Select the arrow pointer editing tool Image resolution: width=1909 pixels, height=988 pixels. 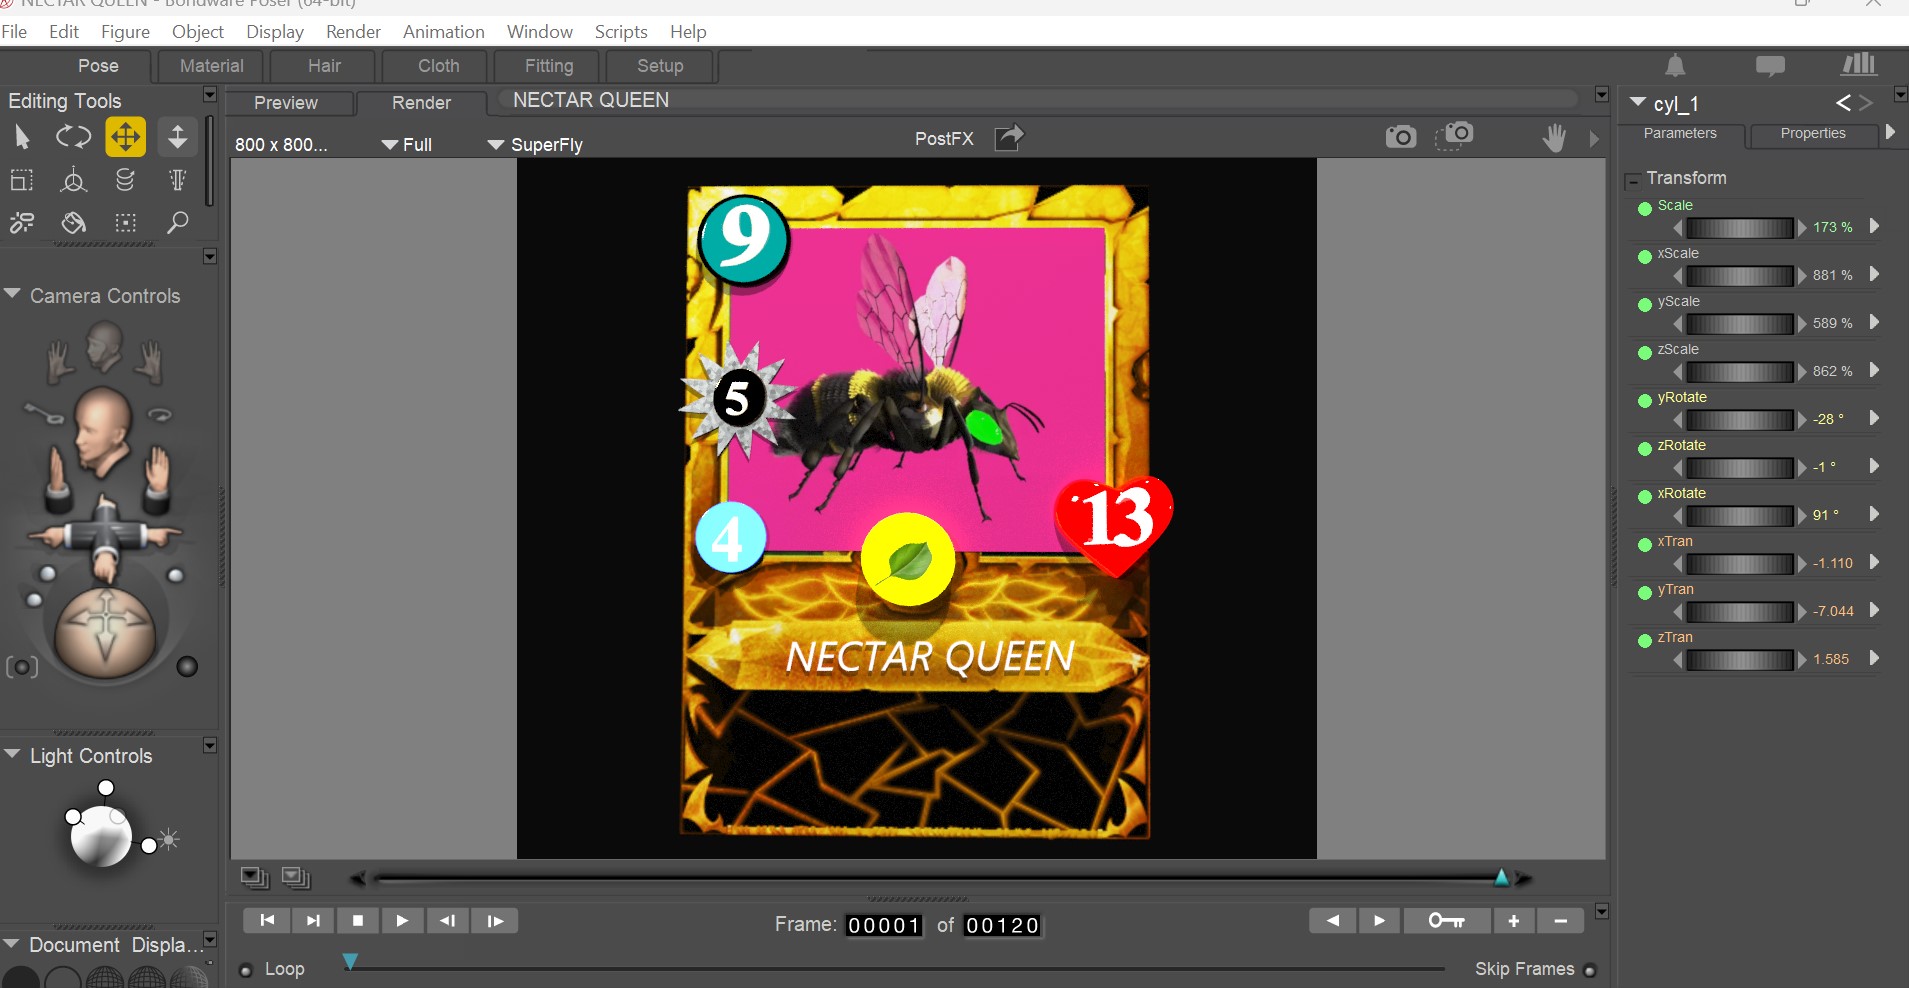click(x=22, y=137)
